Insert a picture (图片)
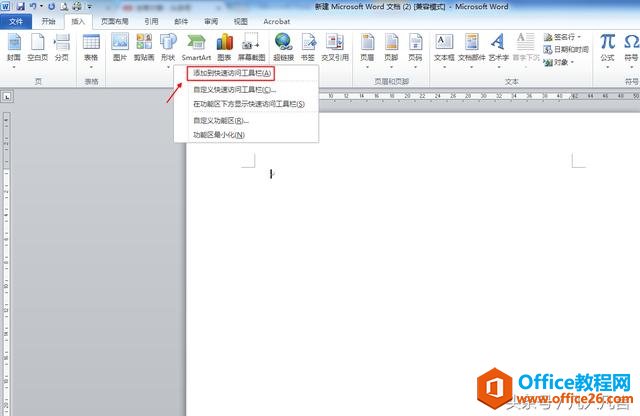 click(120, 47)
